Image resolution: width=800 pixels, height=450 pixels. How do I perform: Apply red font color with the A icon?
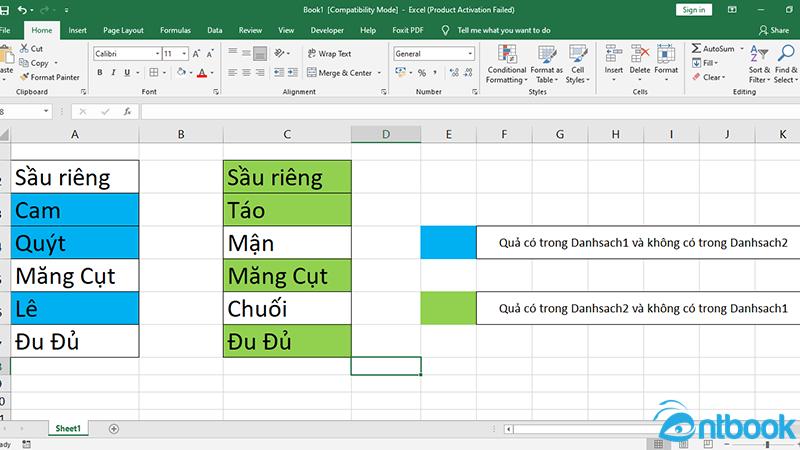pos(202,72)
